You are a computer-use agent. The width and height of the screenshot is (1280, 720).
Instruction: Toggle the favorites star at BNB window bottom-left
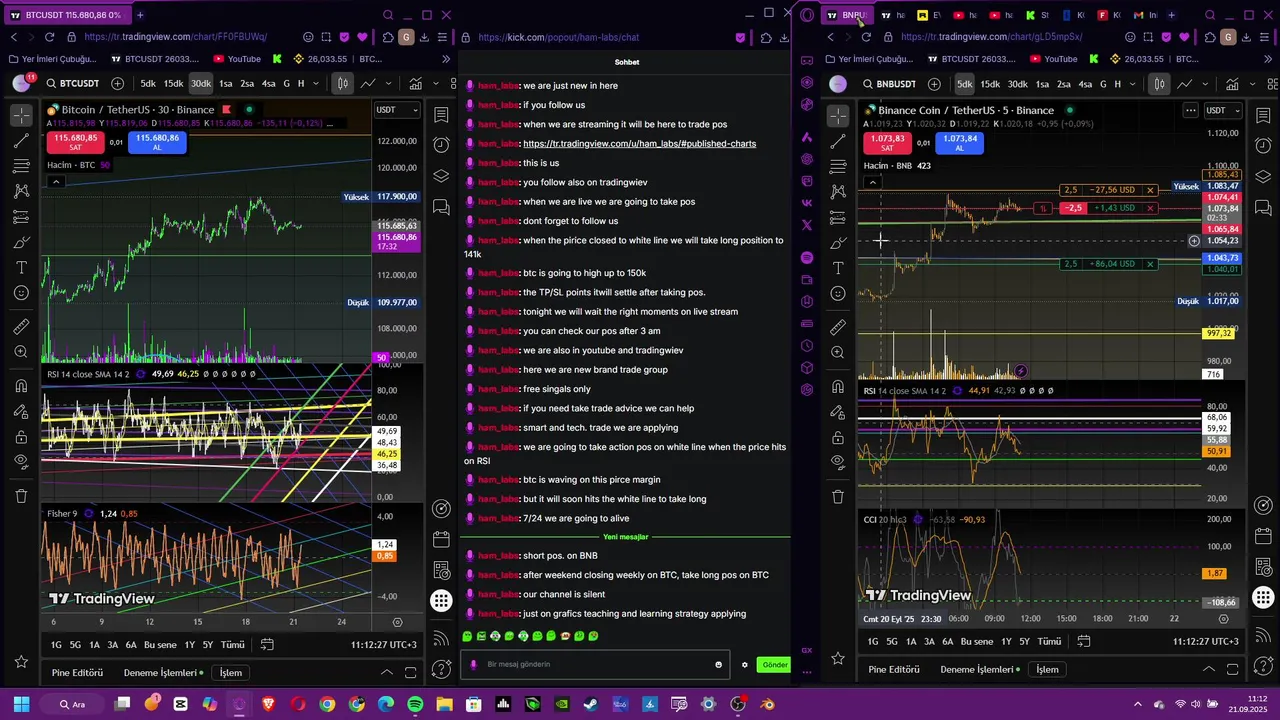point(838,658)
